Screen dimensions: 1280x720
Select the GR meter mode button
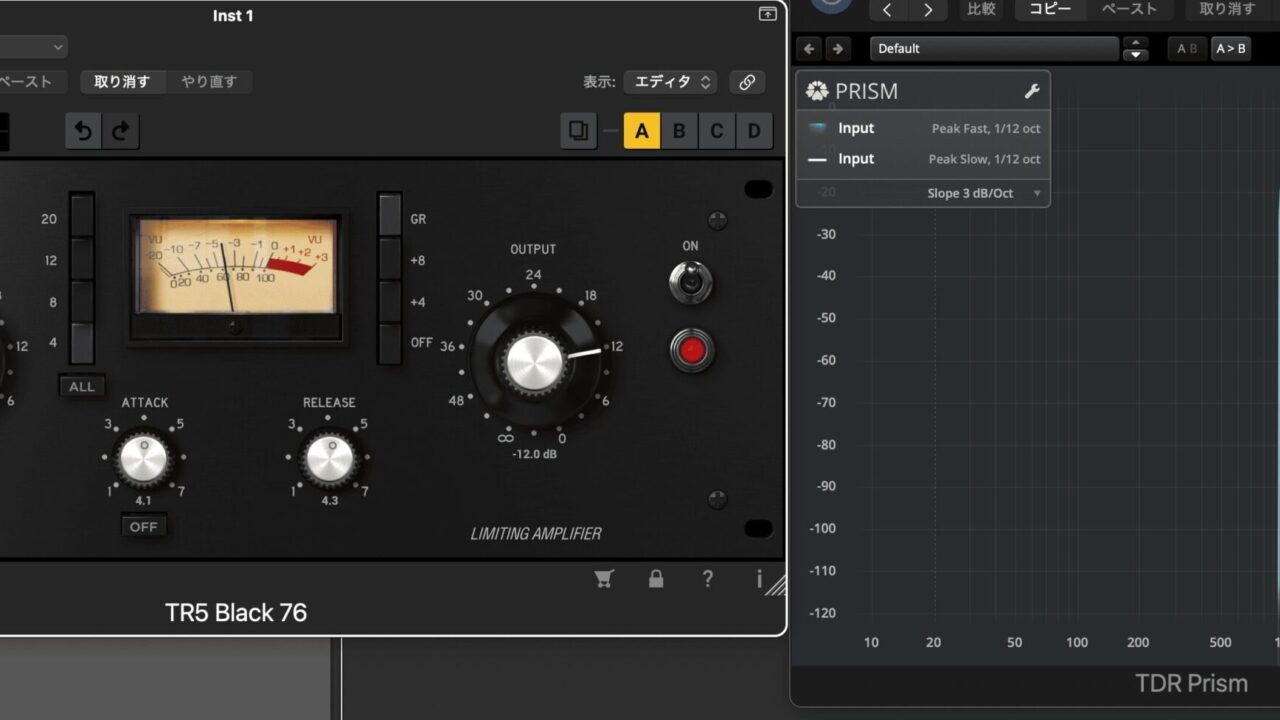tap(390, 219)
